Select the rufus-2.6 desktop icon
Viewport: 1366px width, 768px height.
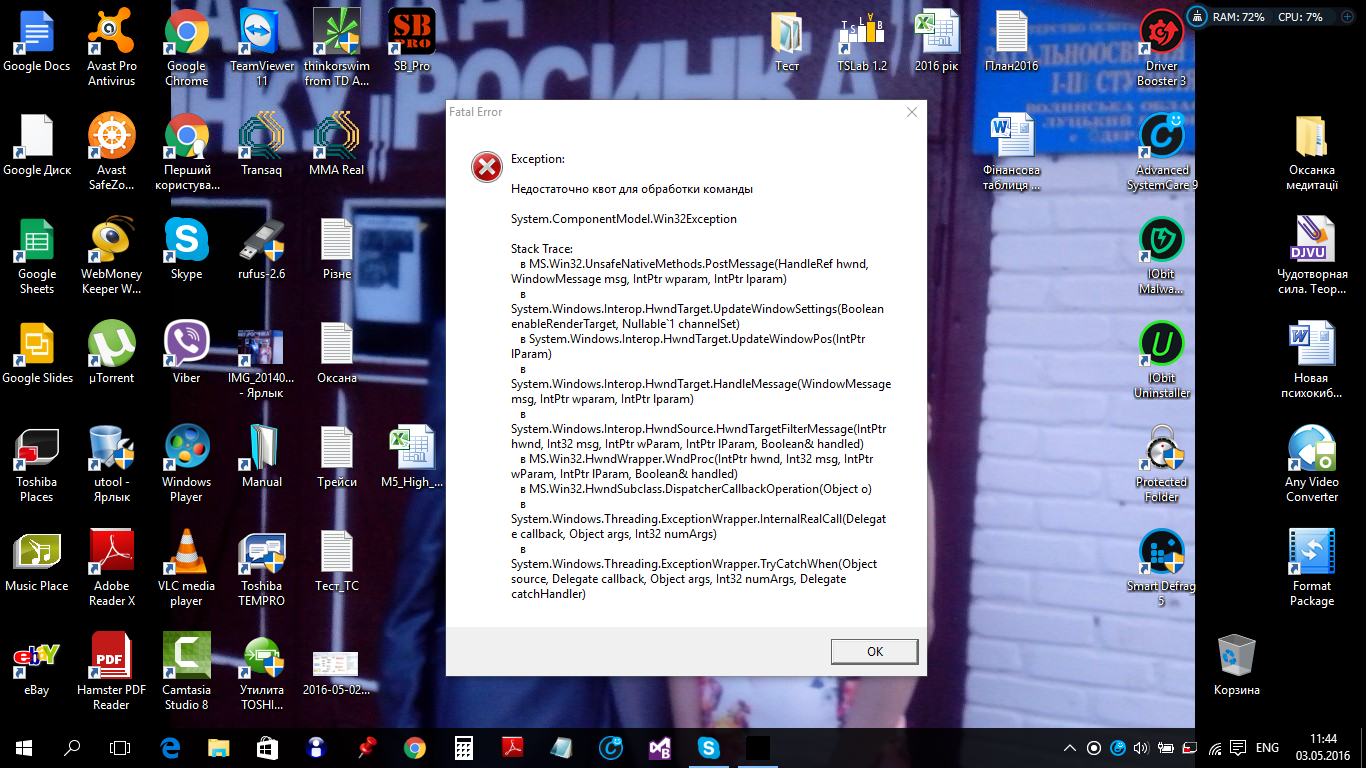[x=262, y=250]
